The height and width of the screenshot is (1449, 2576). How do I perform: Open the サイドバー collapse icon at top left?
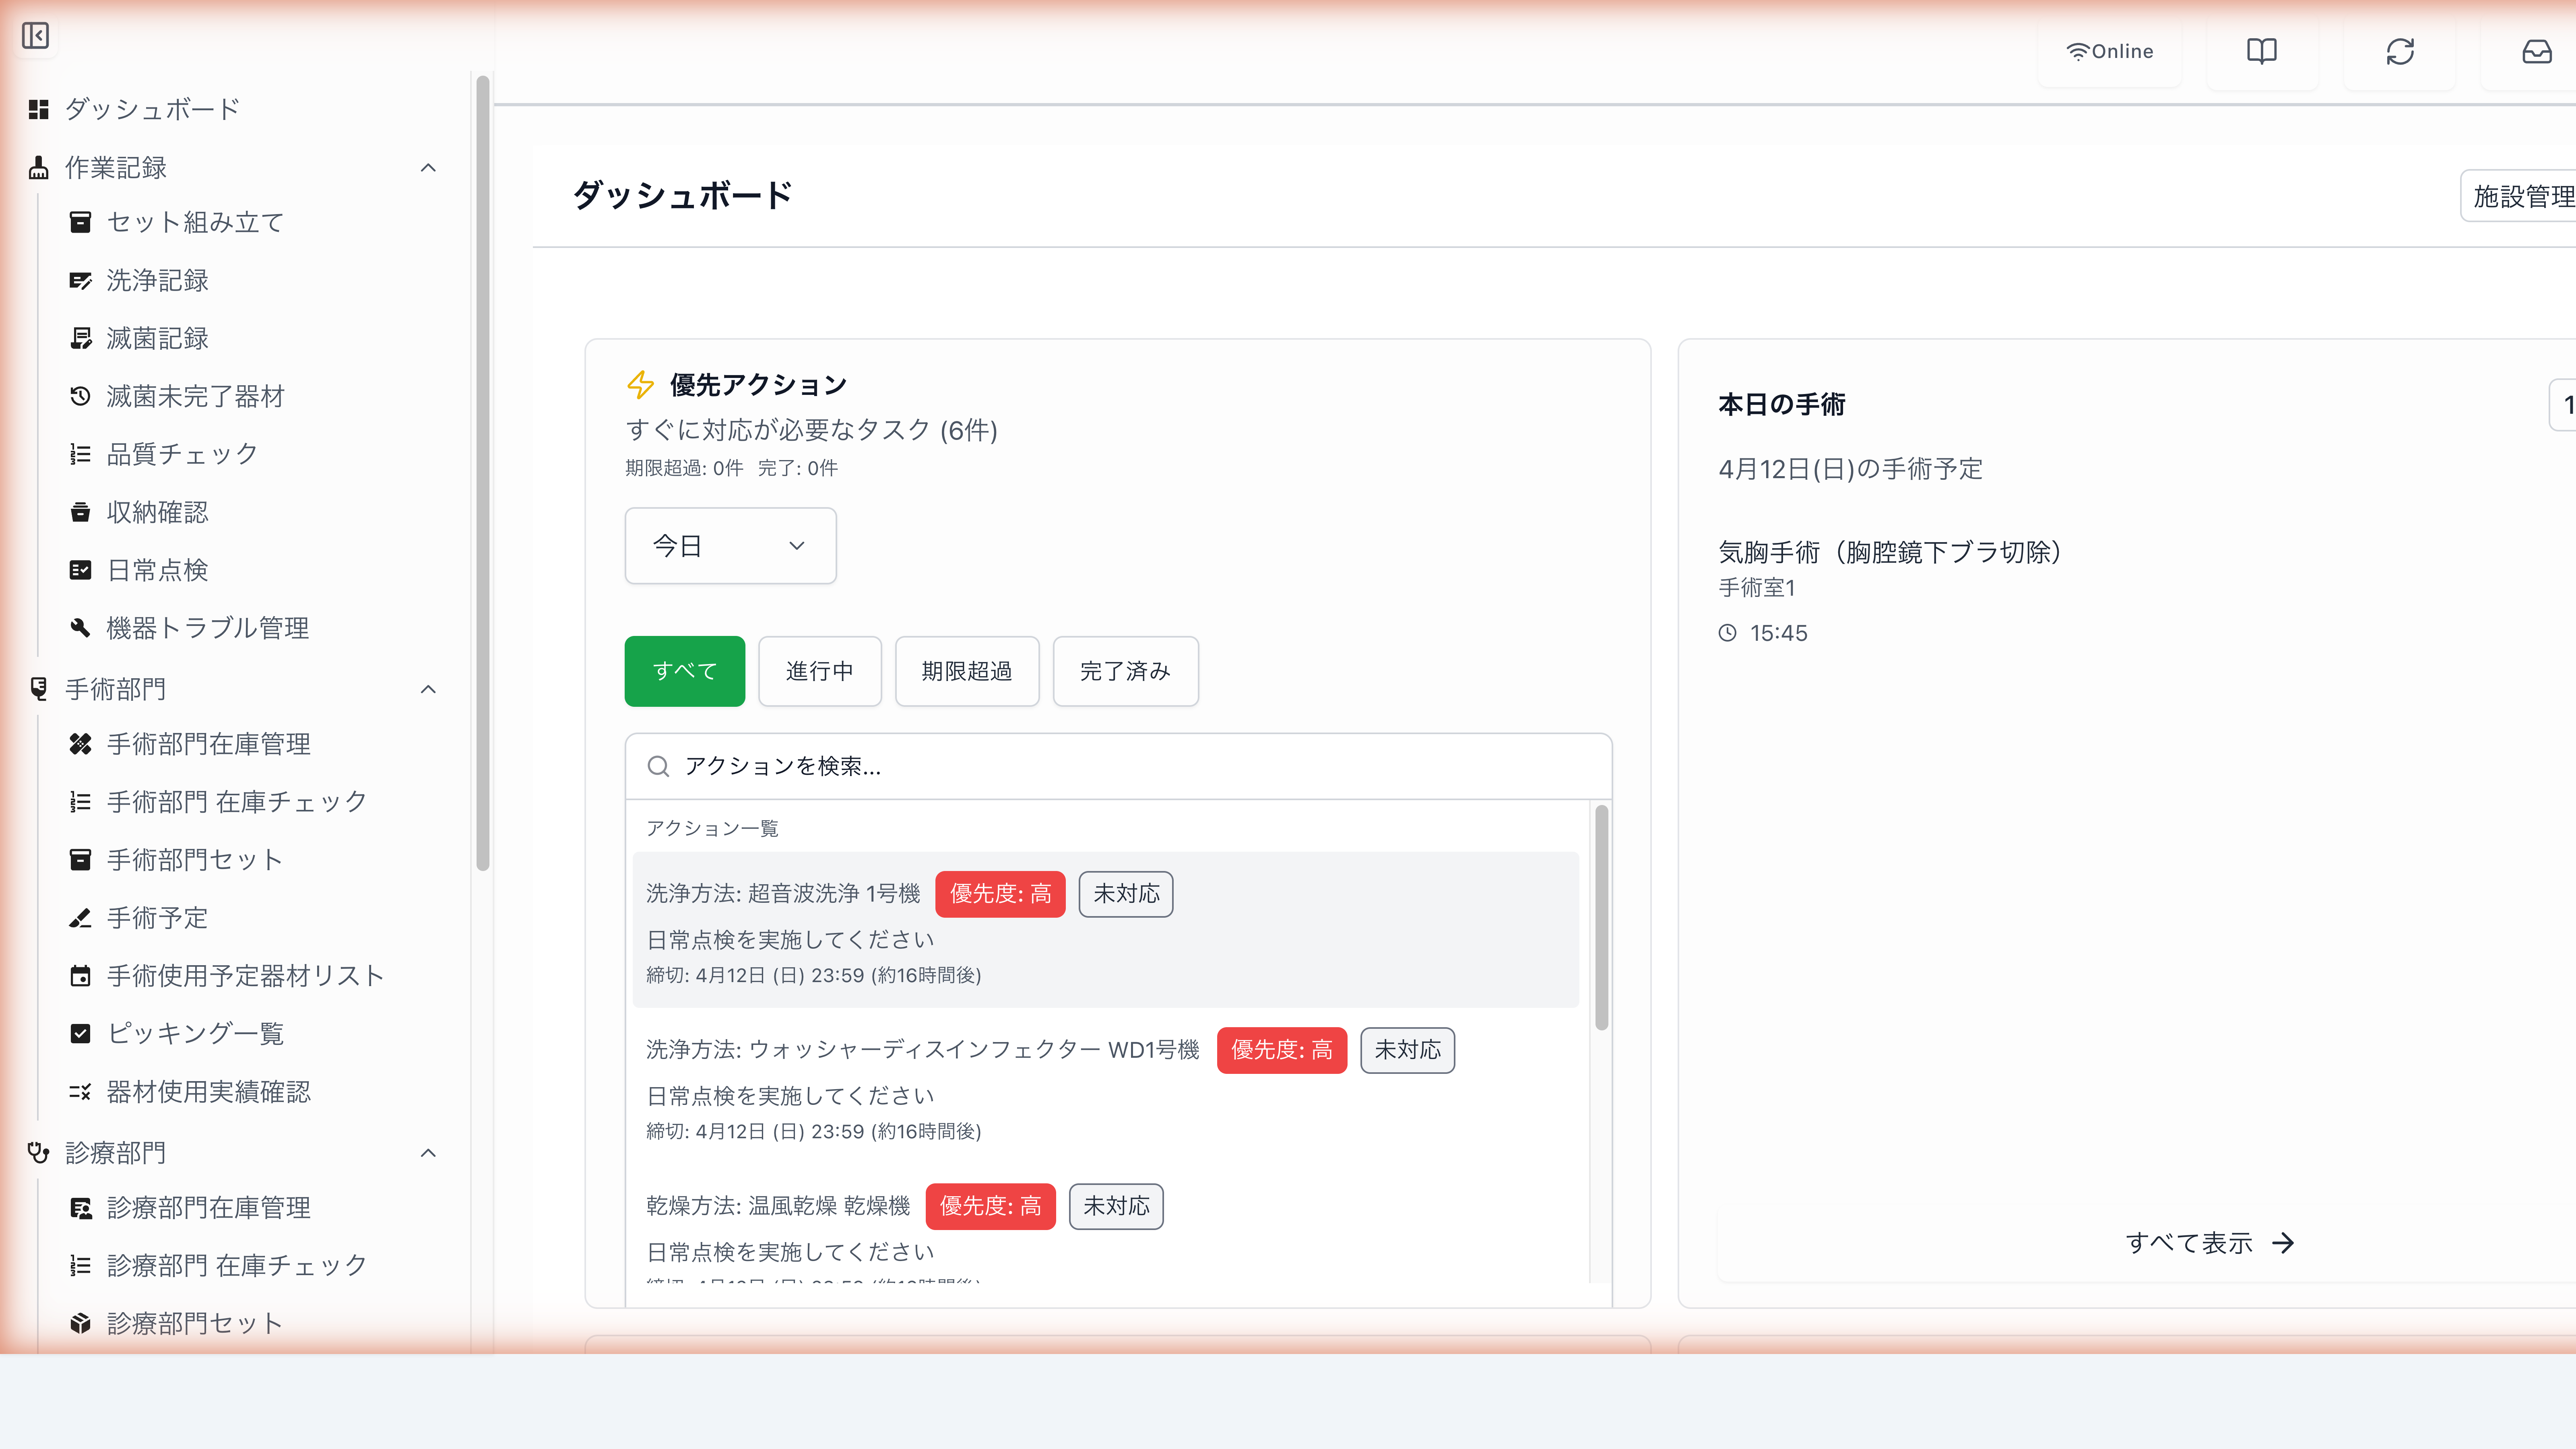(36, 36)
